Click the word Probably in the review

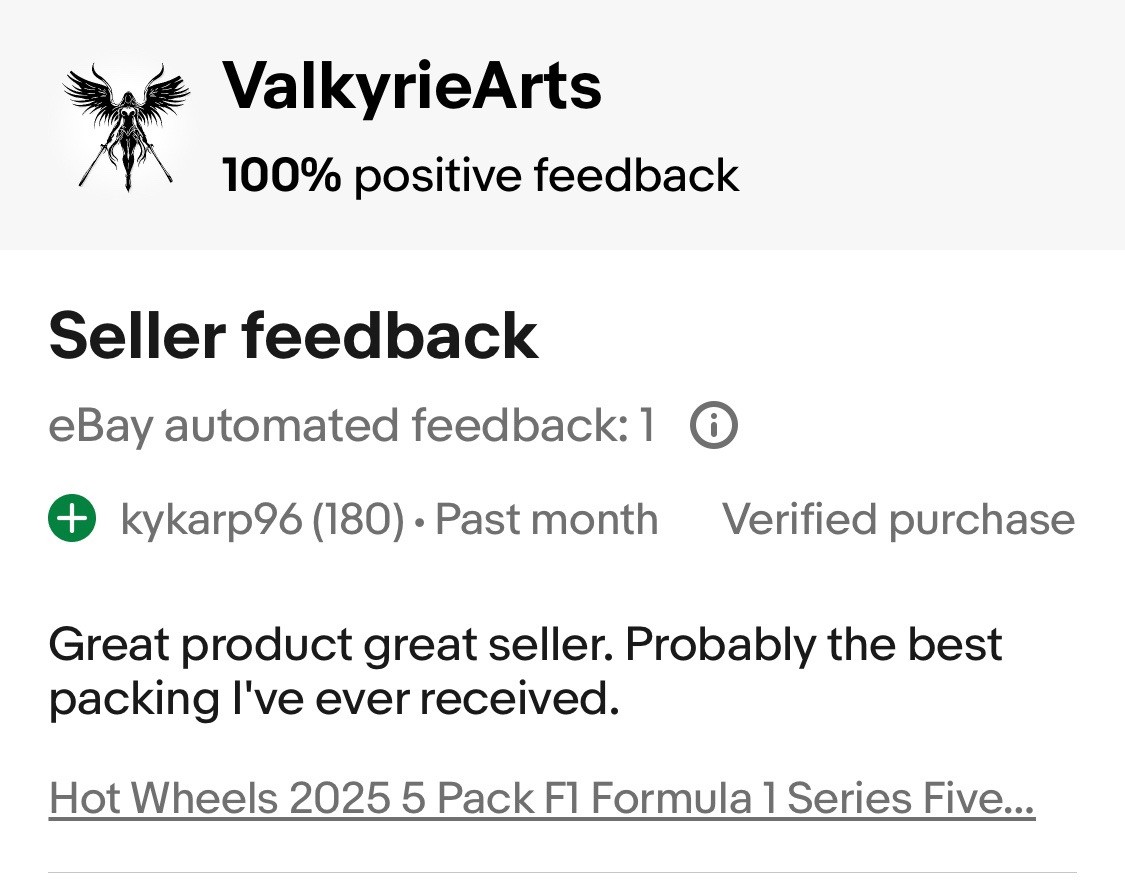tap(720, 646)
